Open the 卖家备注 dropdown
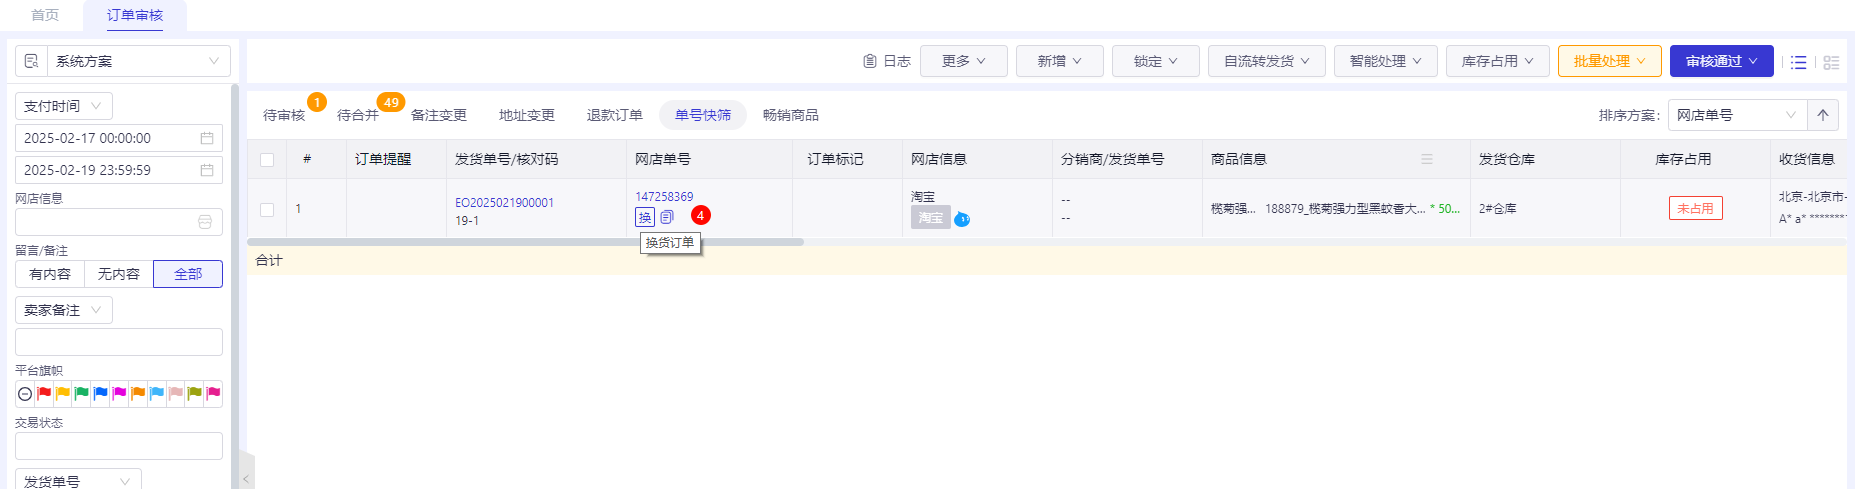The image size is (1855, 489). pos(64,310)
